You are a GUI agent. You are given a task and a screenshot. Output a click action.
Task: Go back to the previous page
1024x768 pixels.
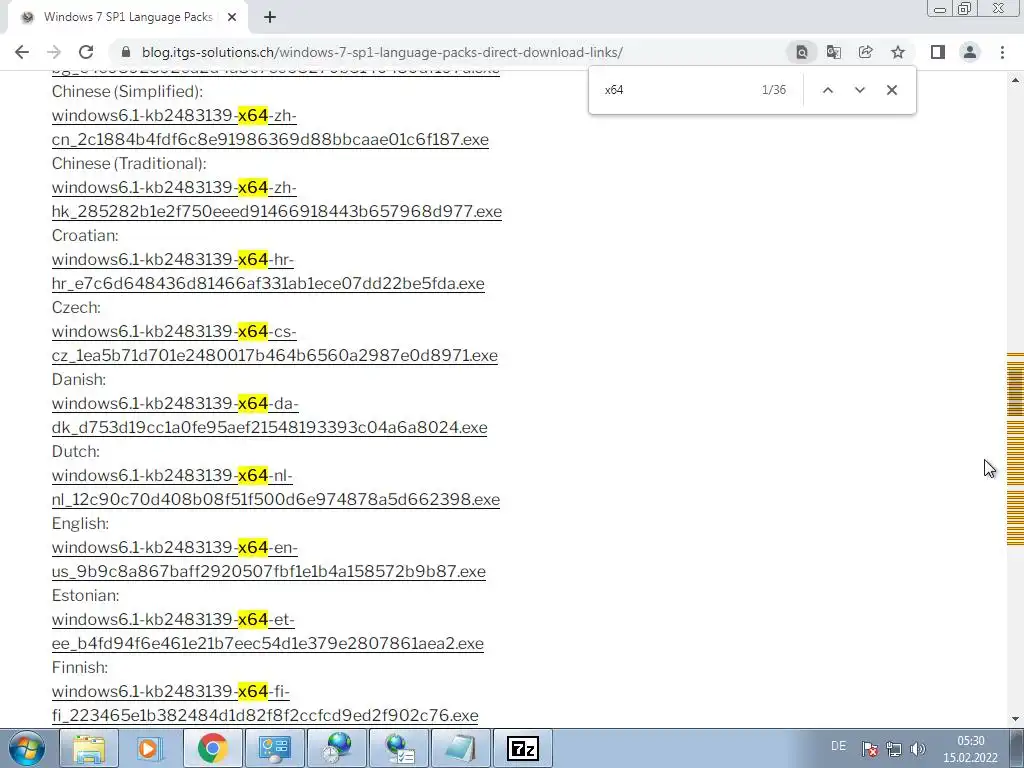point(22,52)
